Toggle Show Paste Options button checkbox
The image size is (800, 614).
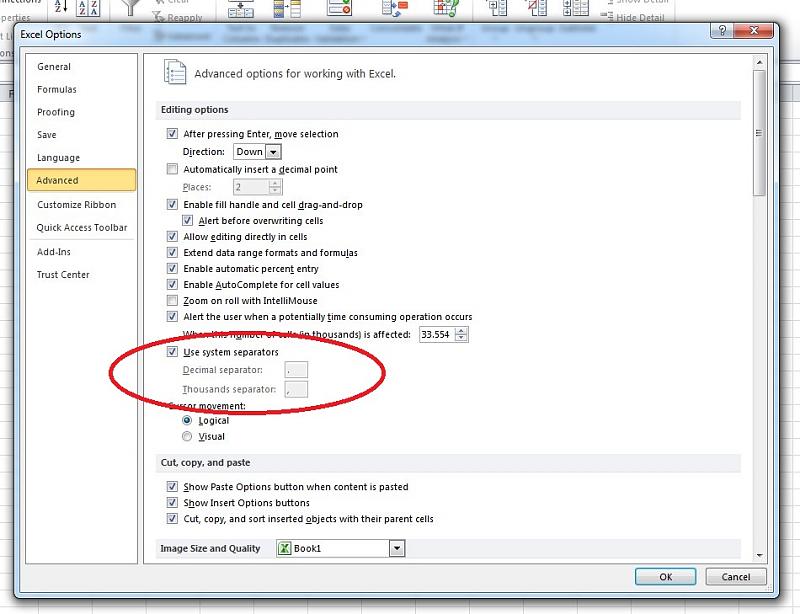click(172, 486)
